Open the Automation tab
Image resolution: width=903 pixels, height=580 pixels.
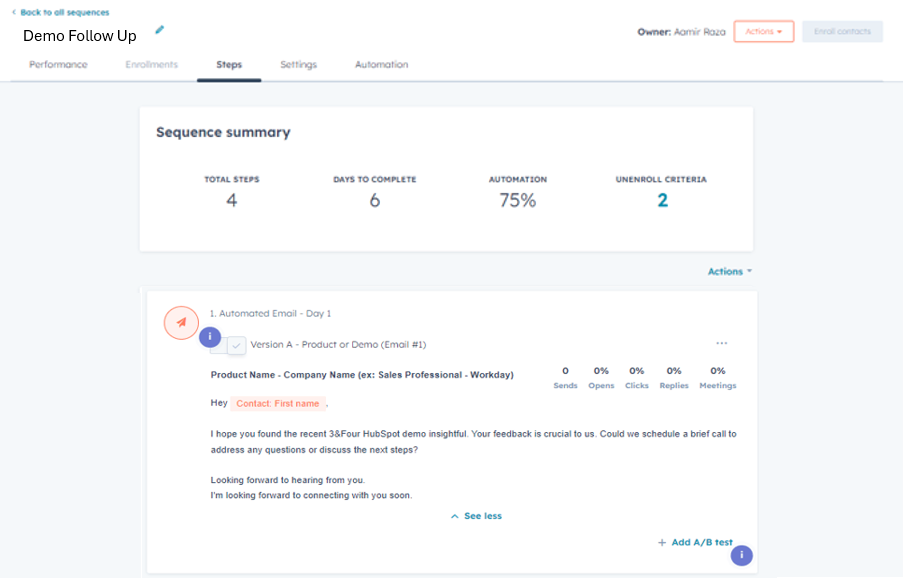click(381, 65)
